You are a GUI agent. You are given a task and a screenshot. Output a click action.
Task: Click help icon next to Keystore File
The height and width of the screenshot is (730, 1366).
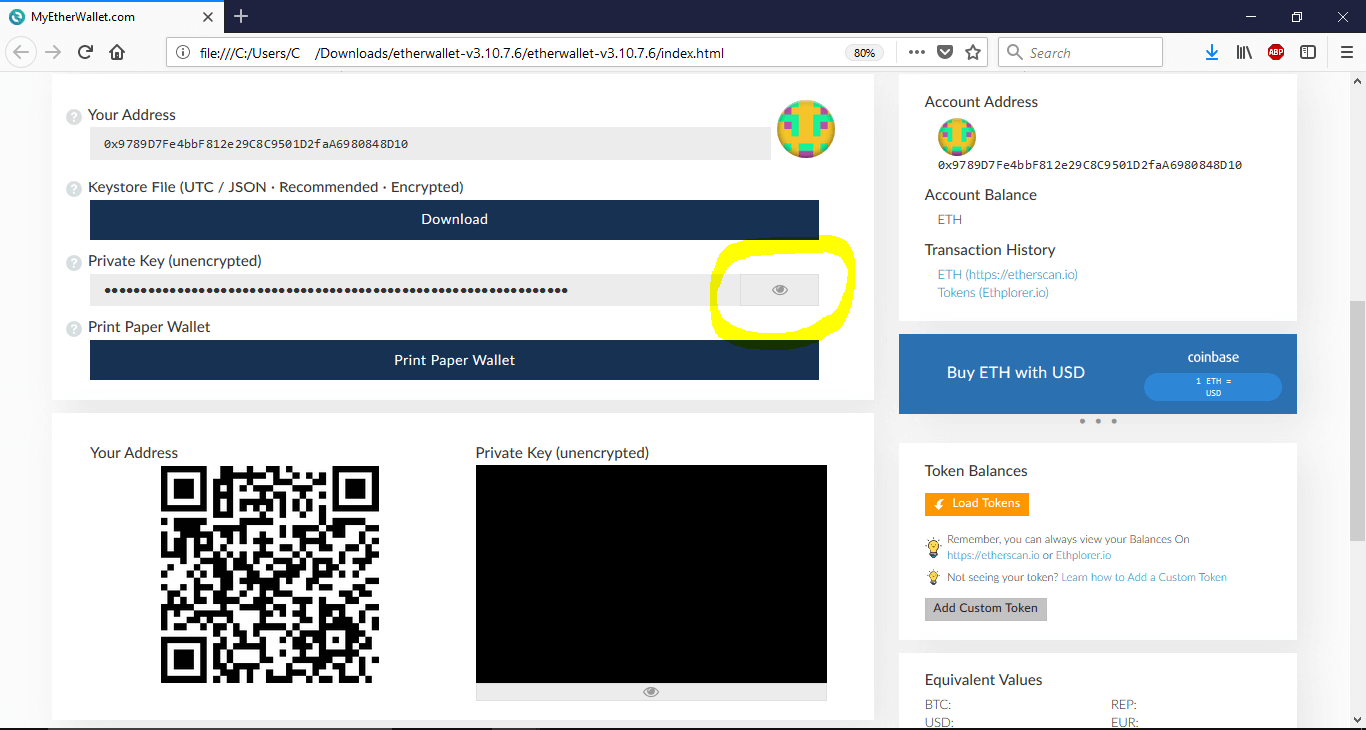tap(73, 189)
